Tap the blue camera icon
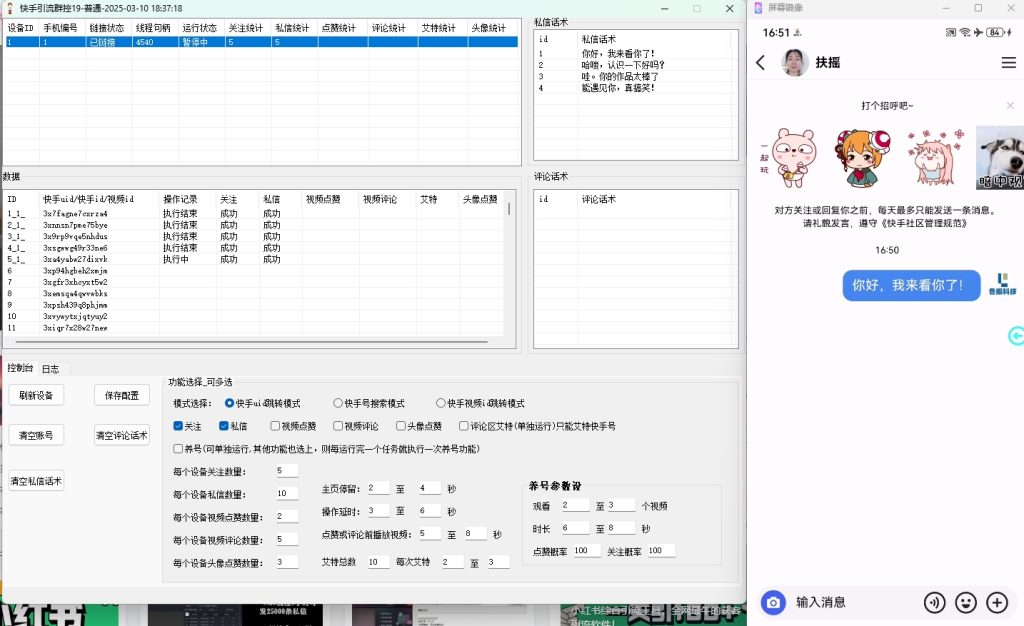Screen dimensions: 1024x626 (773, 602)
